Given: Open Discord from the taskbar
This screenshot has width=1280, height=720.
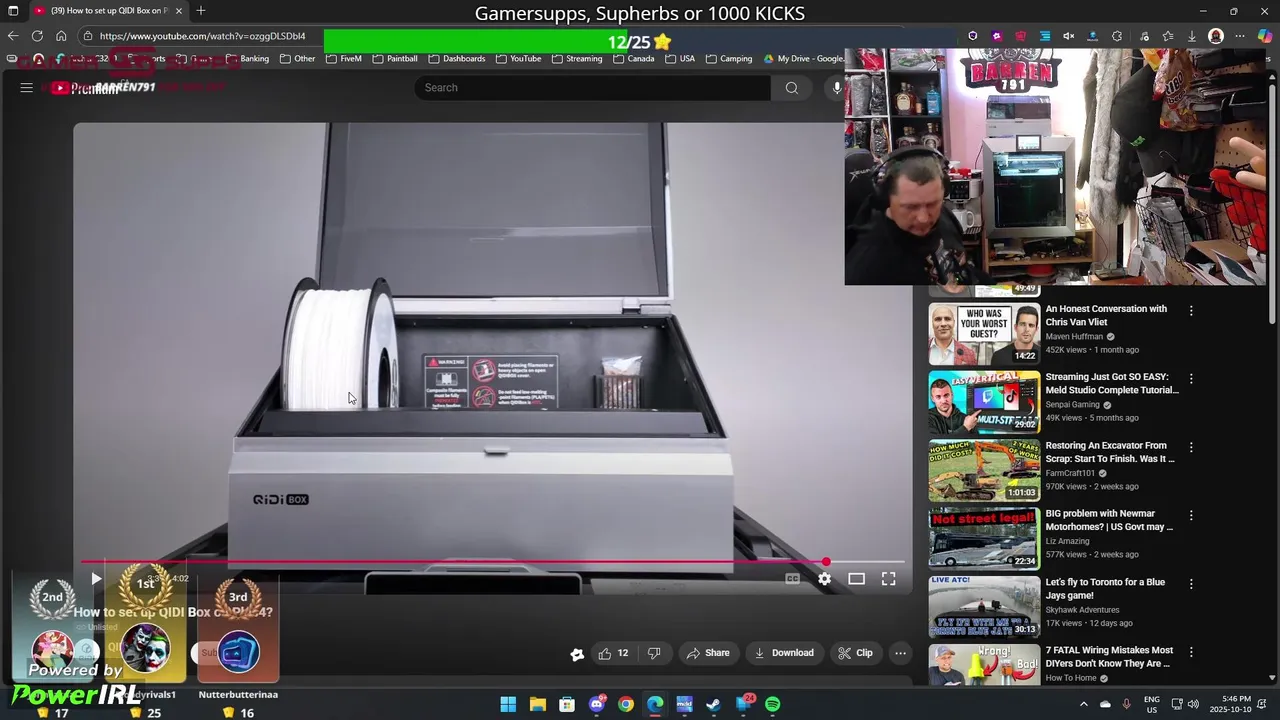Looking at the screenshot, I should click(x=597, y=704).
